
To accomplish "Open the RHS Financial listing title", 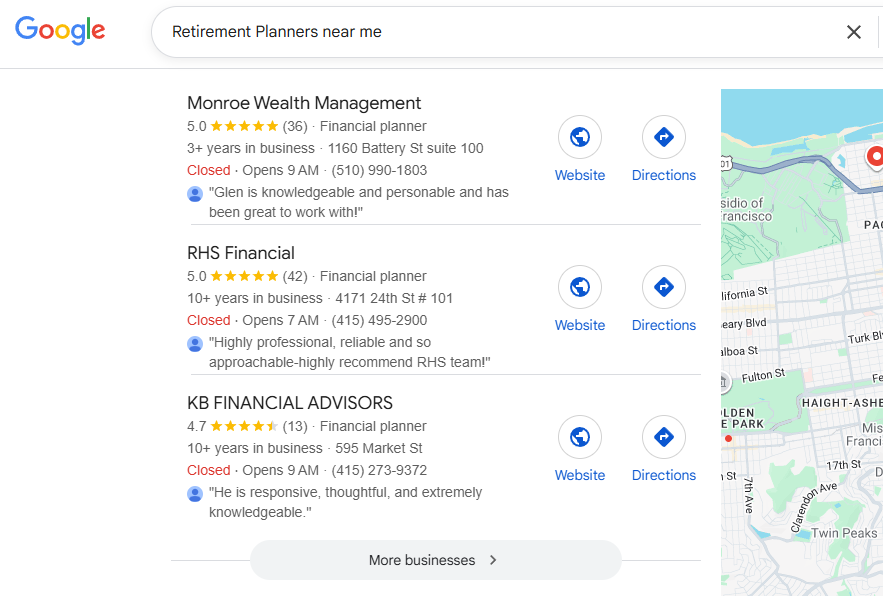I will click(x=241, y=253).
